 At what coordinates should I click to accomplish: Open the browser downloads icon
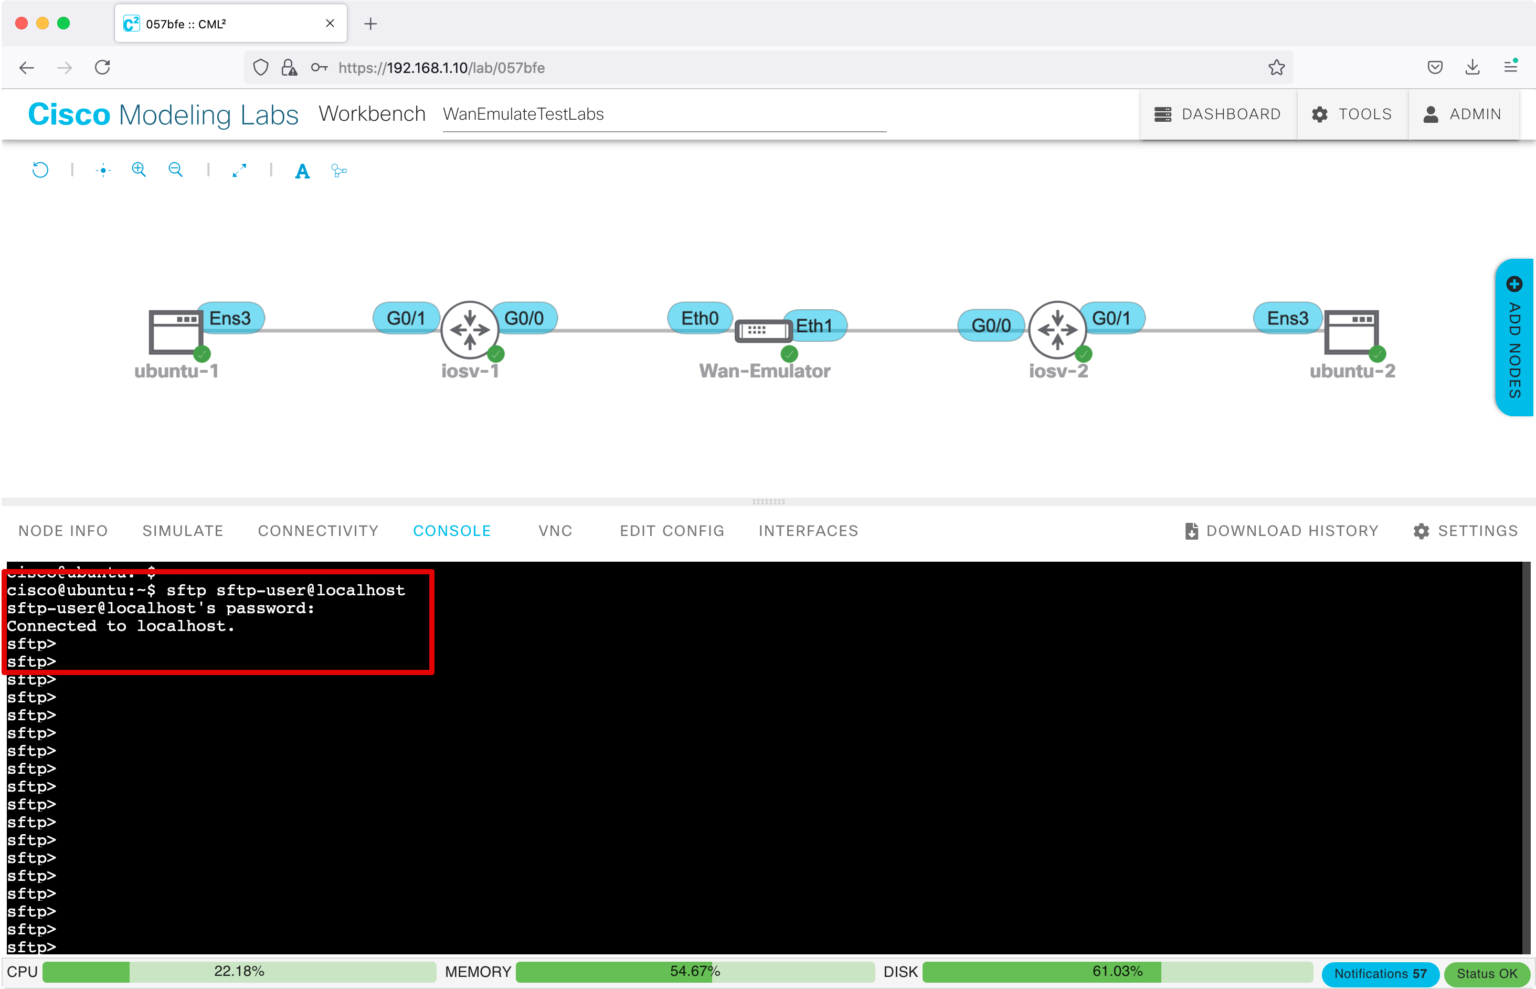pos(1473,67)
